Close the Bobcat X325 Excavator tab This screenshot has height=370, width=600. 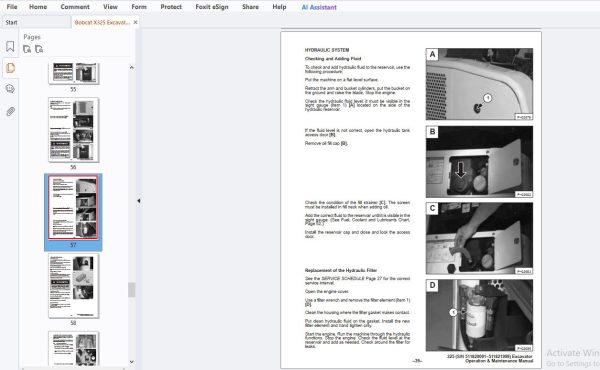pos(135,22)
